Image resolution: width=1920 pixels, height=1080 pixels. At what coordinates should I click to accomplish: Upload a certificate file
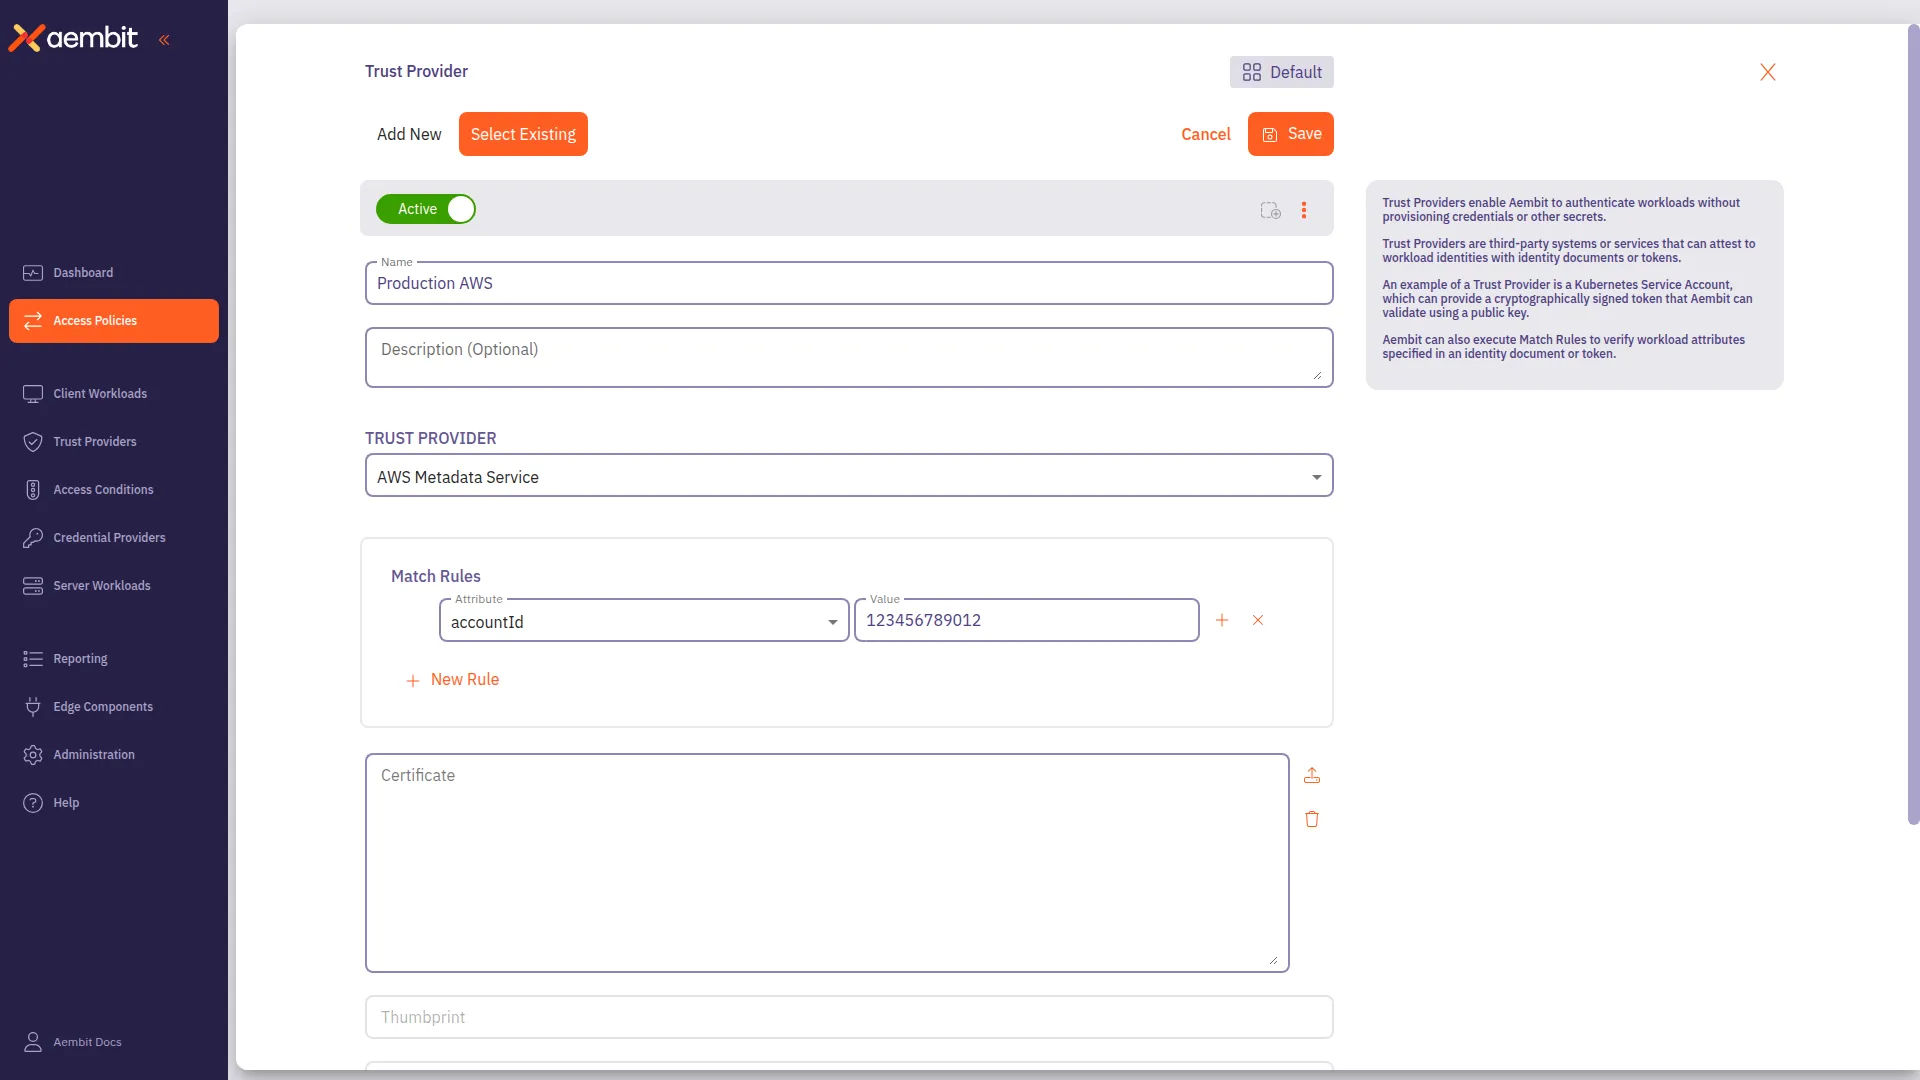pyautogui.click(x=1312, y=776)
